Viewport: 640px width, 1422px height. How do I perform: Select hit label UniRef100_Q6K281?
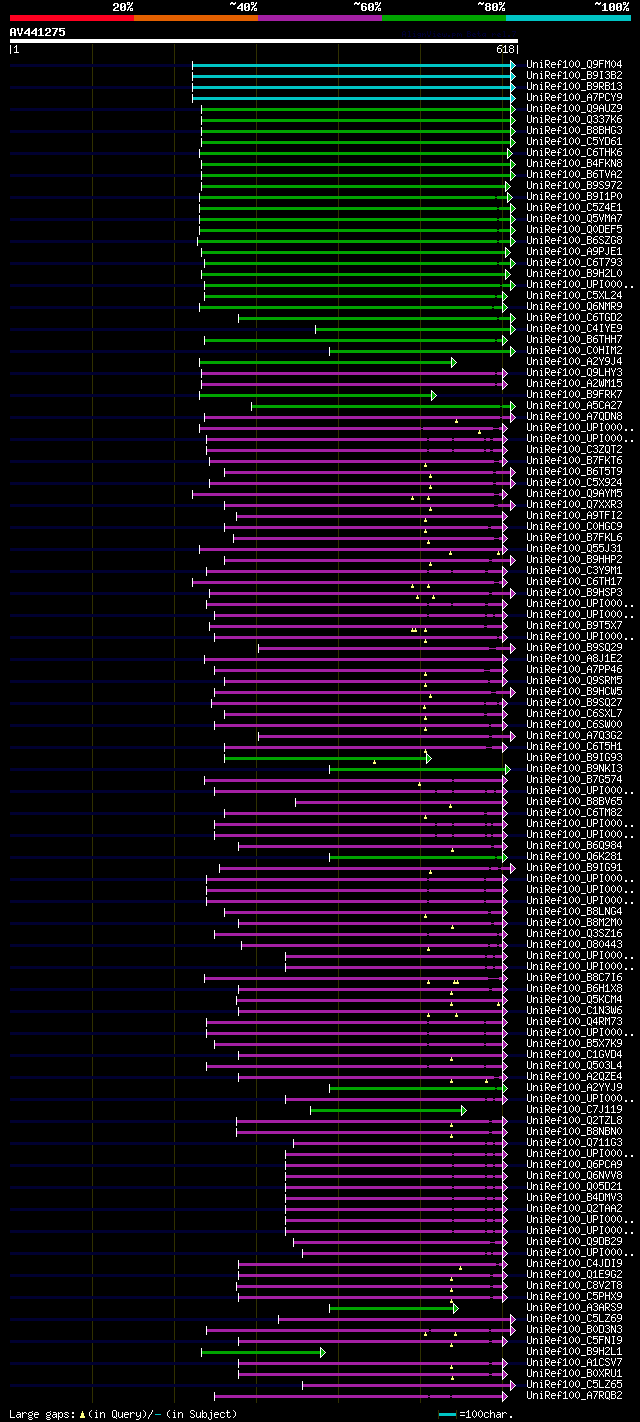(574, 856)
